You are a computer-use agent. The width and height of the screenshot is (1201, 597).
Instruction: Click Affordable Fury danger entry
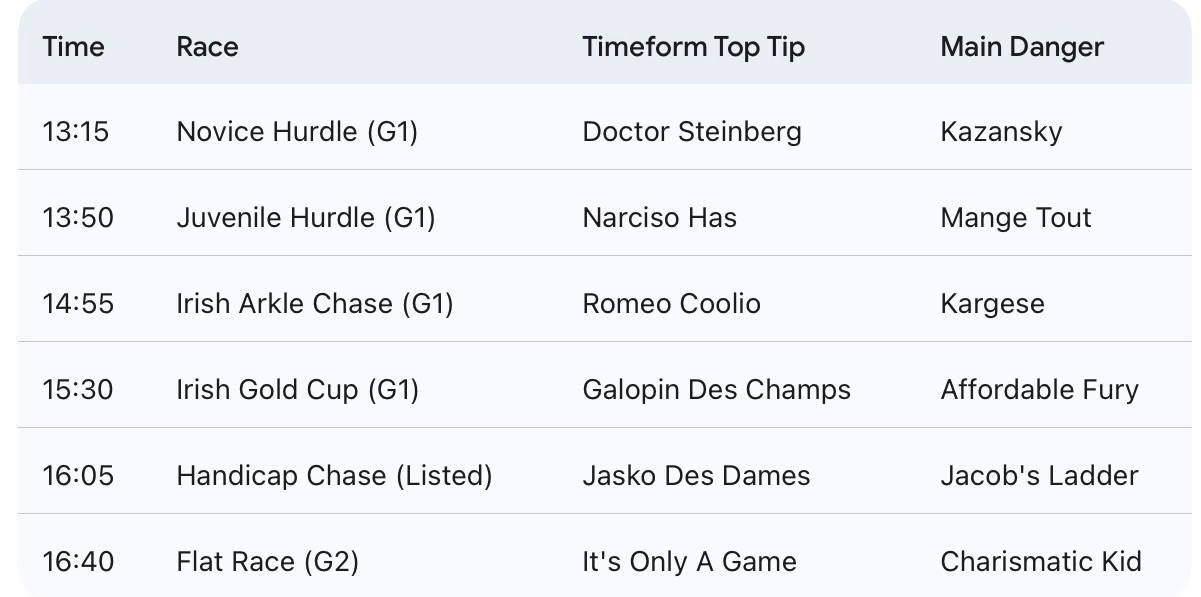(x=1039, y=390)
